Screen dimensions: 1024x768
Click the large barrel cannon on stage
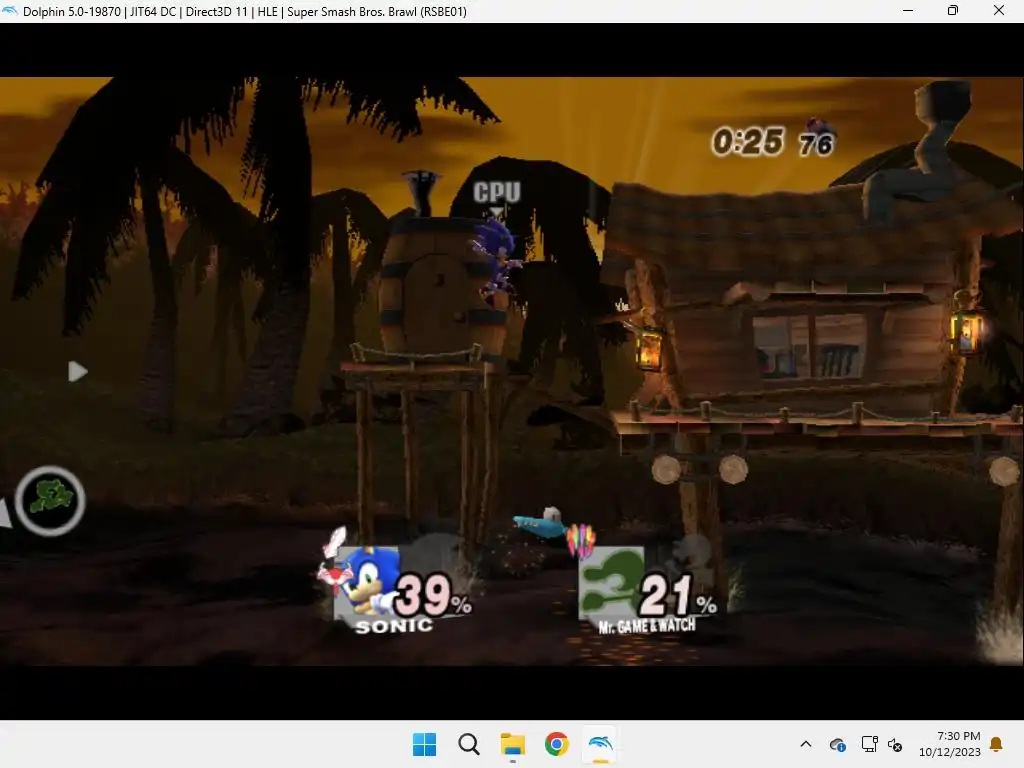click(x=443, y=289)
